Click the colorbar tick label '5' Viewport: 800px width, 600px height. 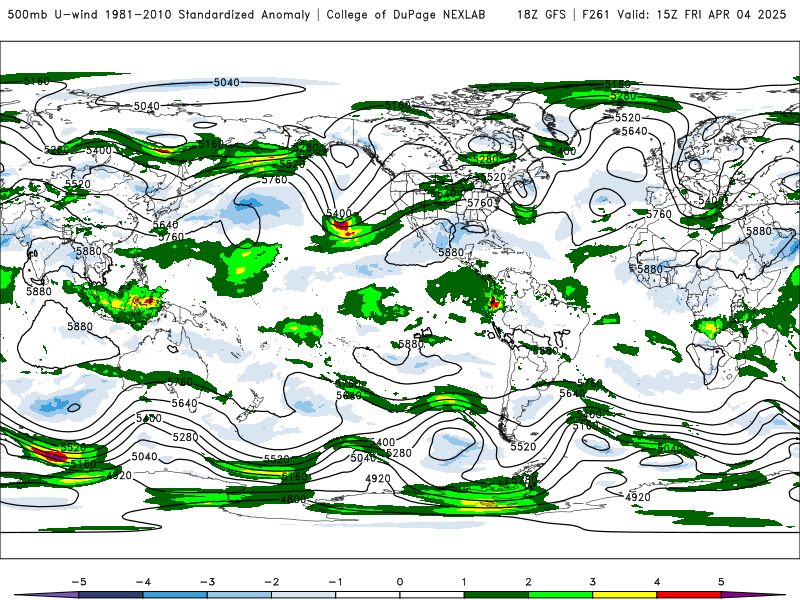pyautogui.click(x=721, y=582)
